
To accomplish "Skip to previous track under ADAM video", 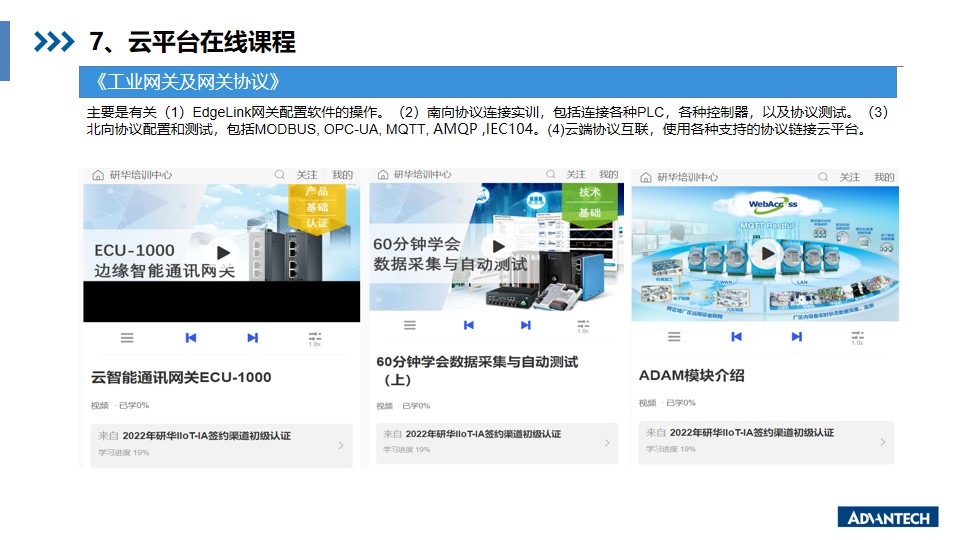I will coord(737,336).
